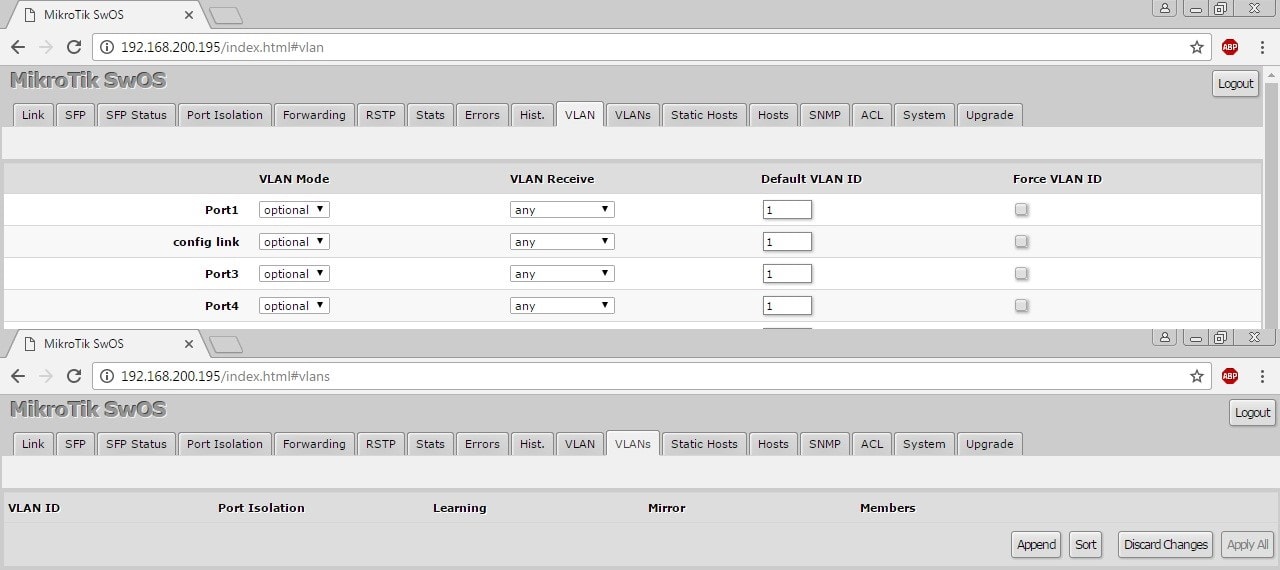
Task: Close the MikroTik SwOS tab in the #vlans window
Action: 189,344
